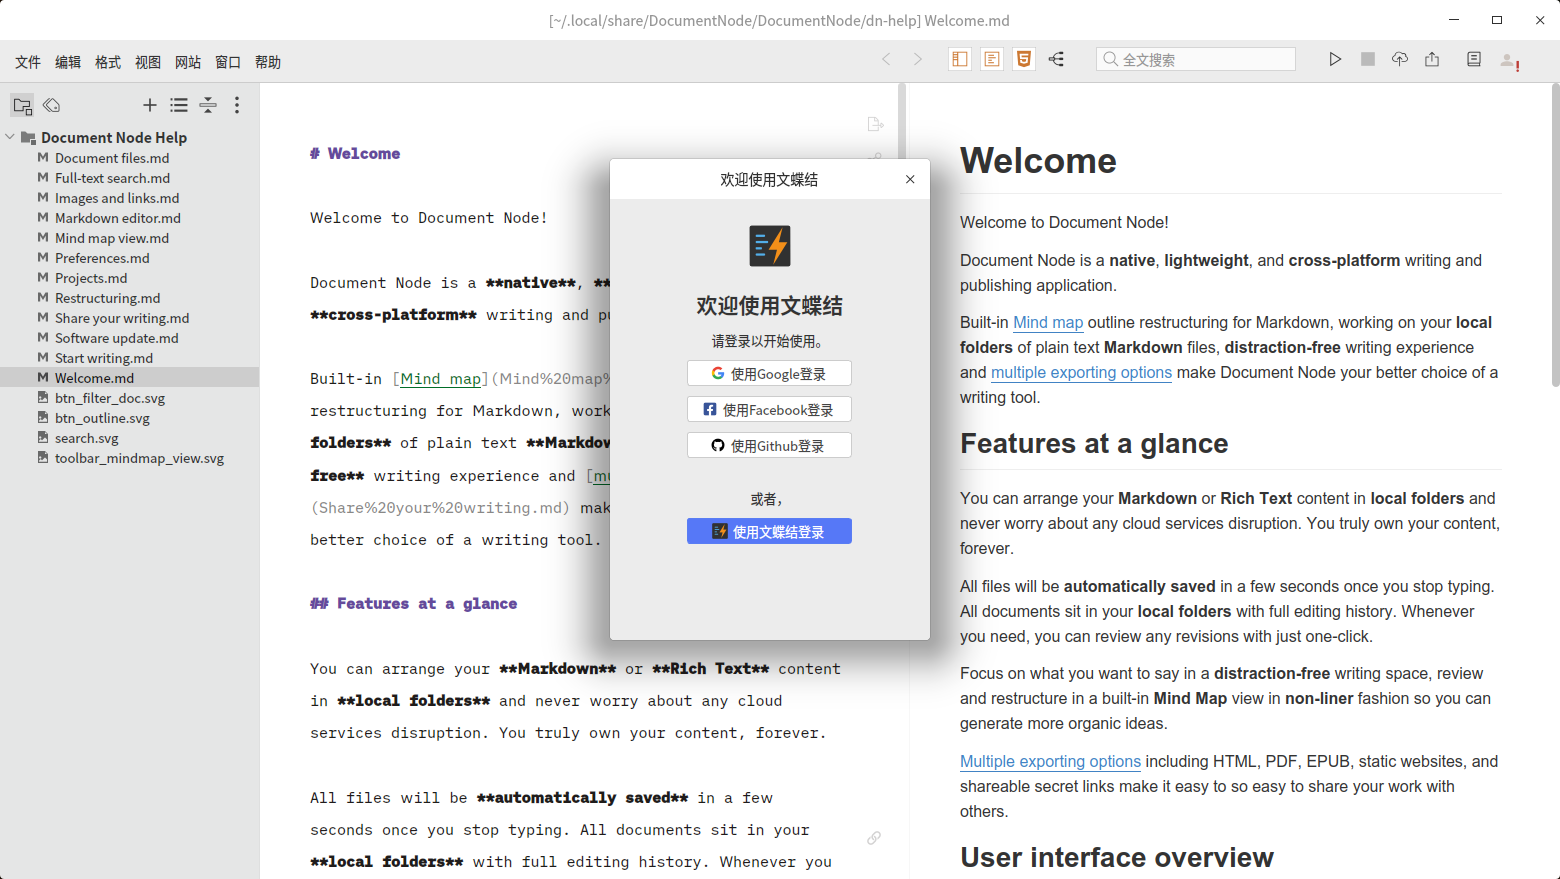This screenshot has width=1560, height=879.
Task: Click the play button in toolbar
Action: (x=1335, y=60)
